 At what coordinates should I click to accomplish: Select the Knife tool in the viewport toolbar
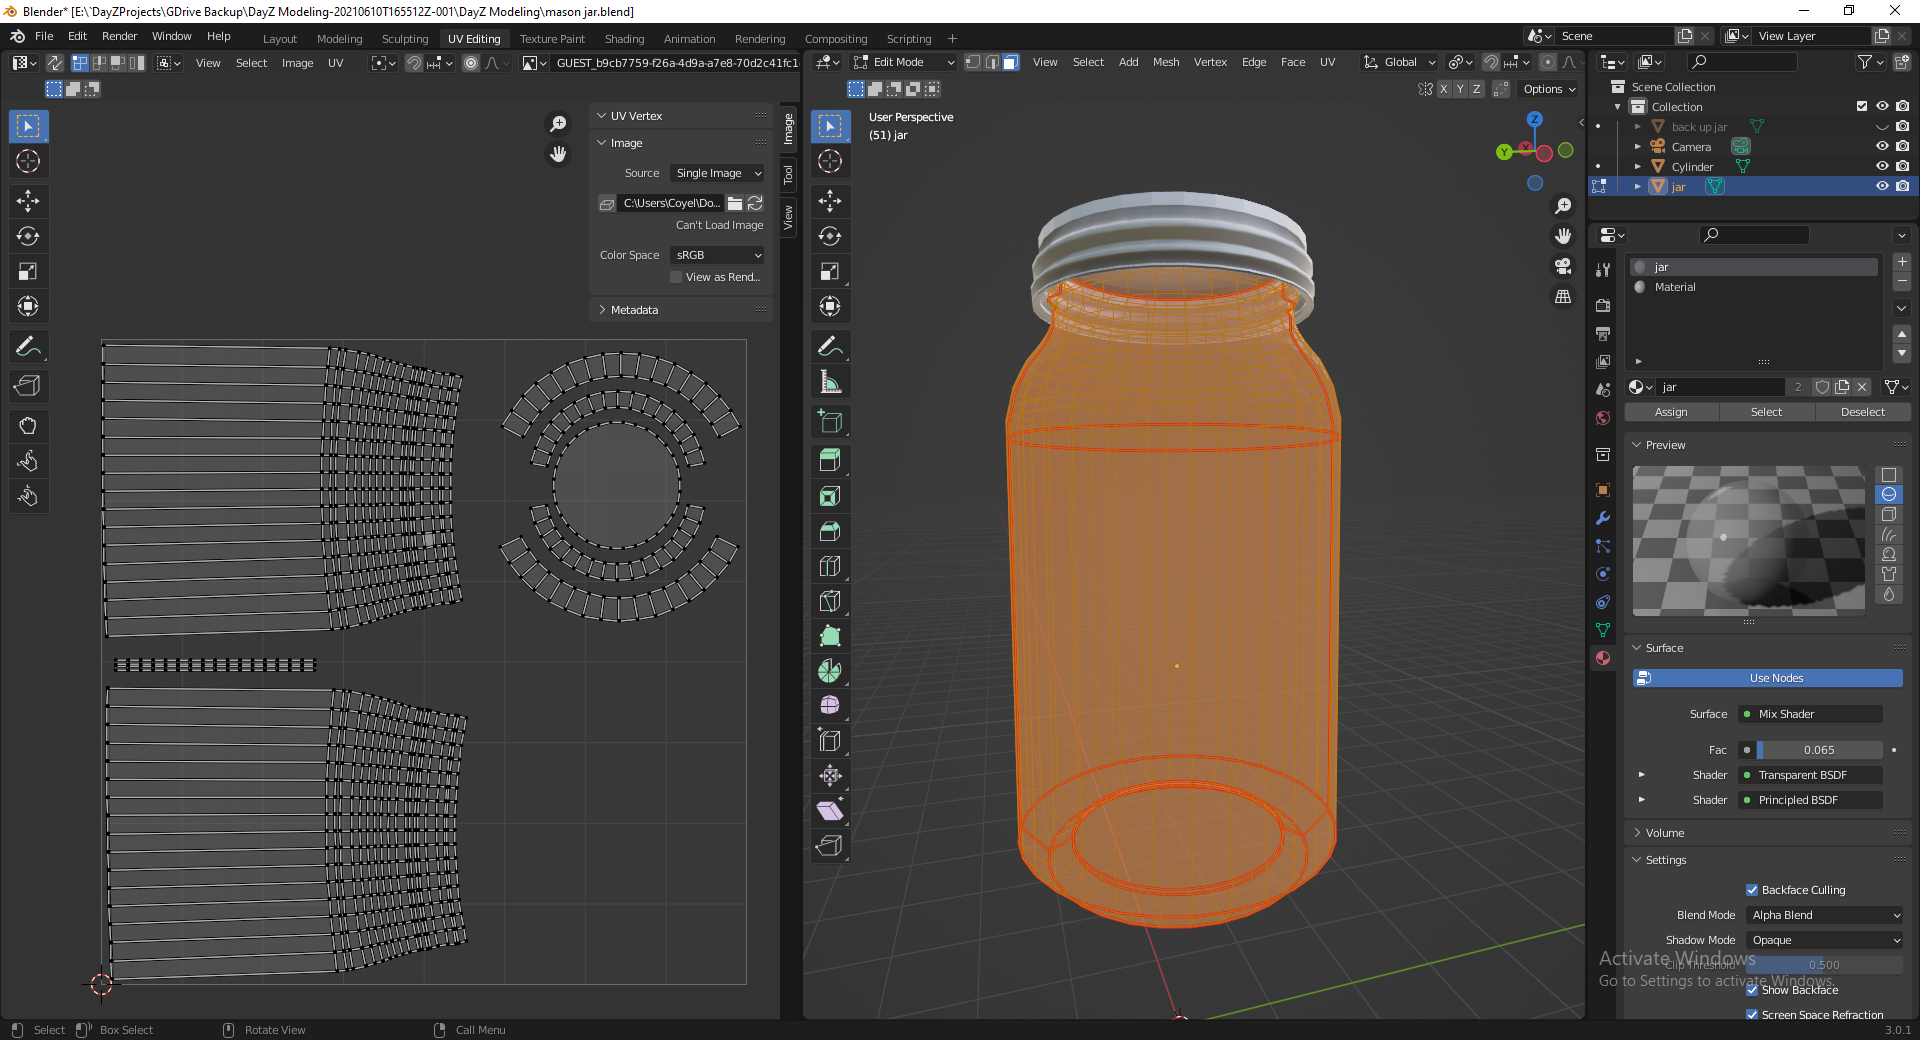(830, 601)
